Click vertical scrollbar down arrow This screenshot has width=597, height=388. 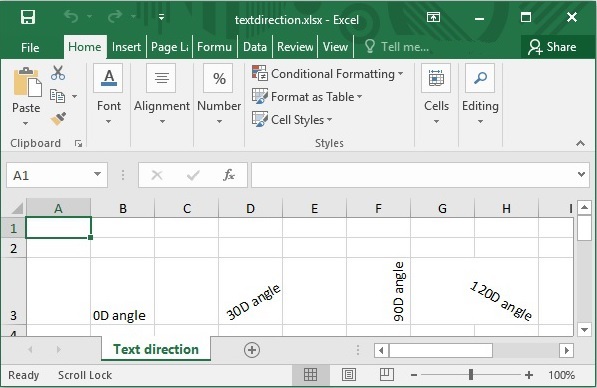(584, 329)
